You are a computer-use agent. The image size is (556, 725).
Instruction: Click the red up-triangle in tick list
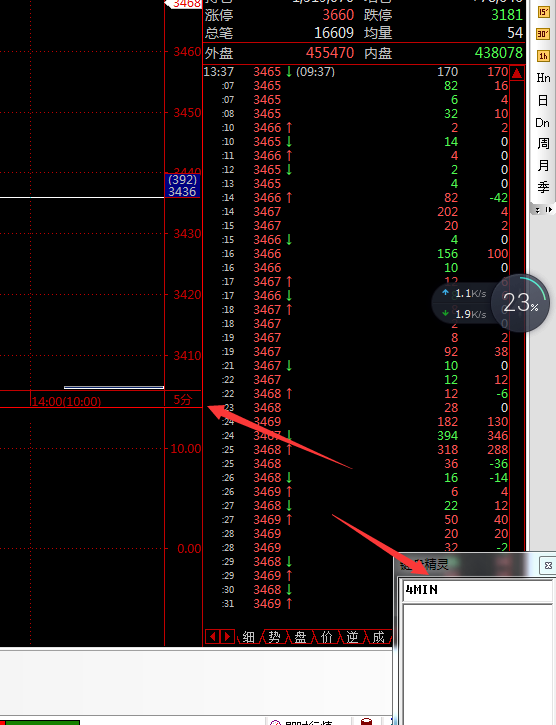point(517,73)
